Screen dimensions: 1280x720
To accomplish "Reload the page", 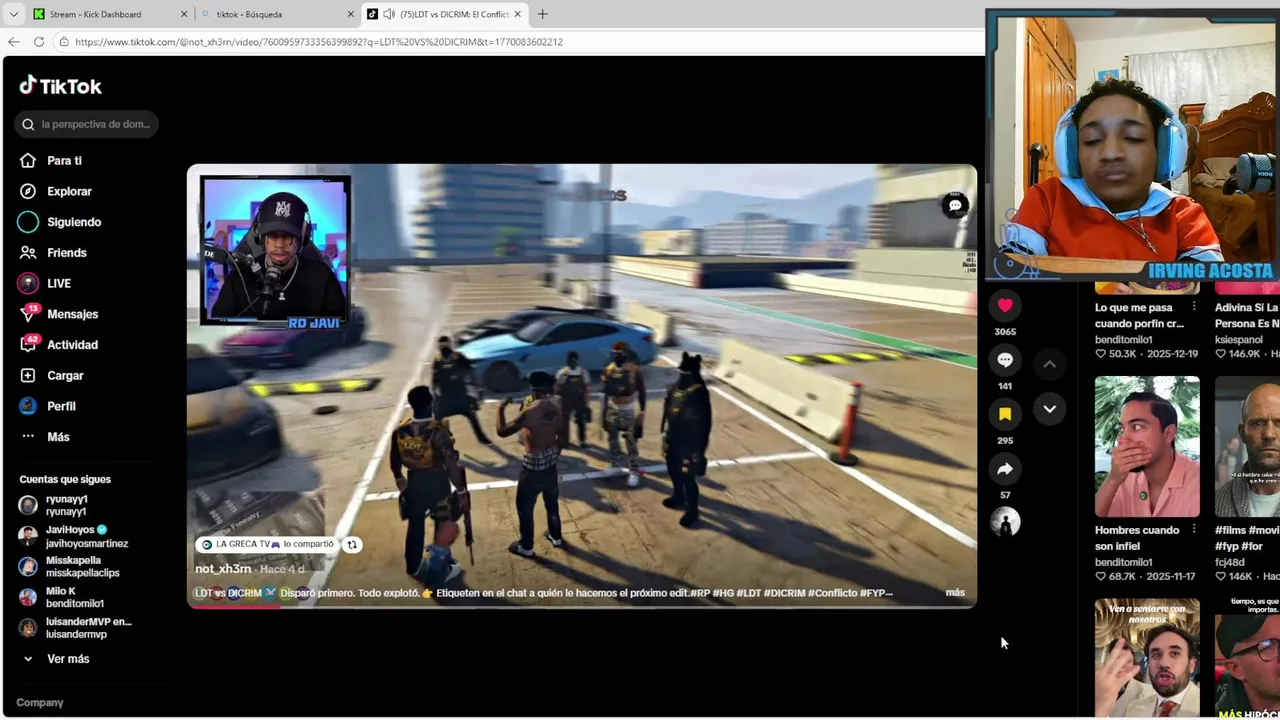I will pos(38,41).
